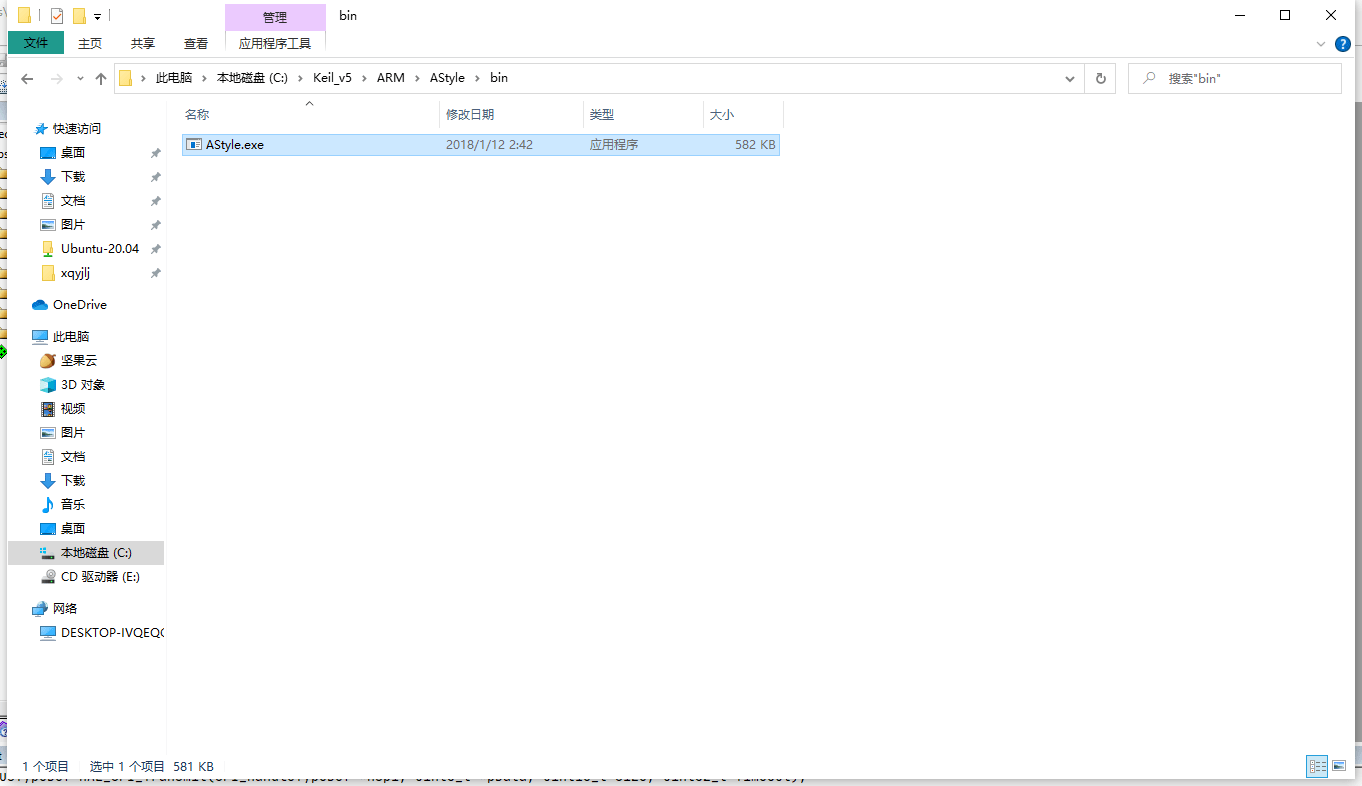
Task: Expand the ribbon with the chevron
Action: [1321, 44]
